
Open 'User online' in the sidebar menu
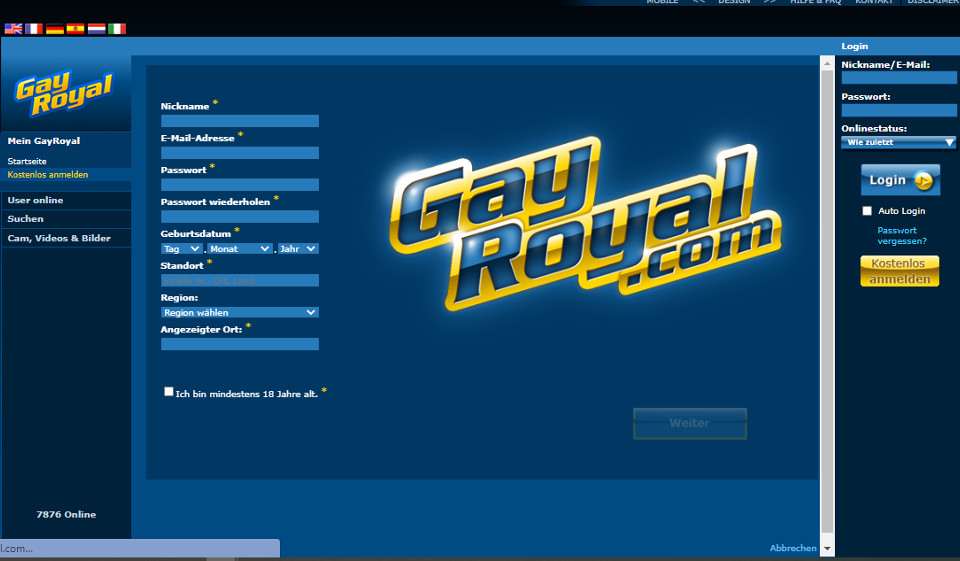(35, 200)
